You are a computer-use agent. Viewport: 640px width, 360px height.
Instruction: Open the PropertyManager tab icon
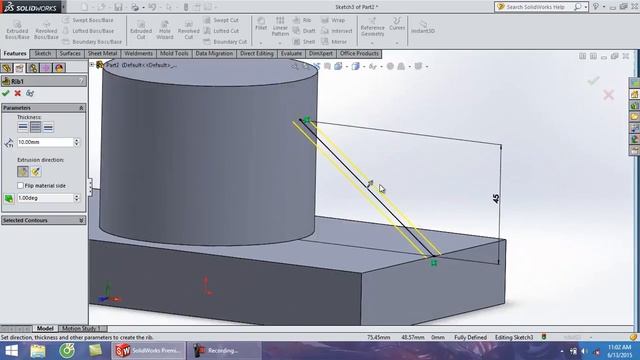tap(20, 68)
